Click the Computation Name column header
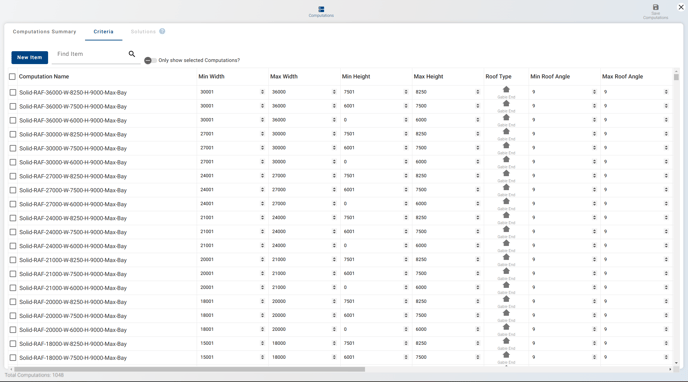The image size is (688, 382). coord(44,77)
